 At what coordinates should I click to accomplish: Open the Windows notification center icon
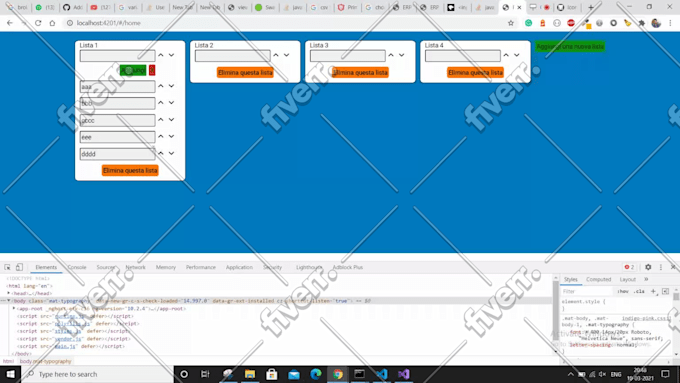pos(666,374)
